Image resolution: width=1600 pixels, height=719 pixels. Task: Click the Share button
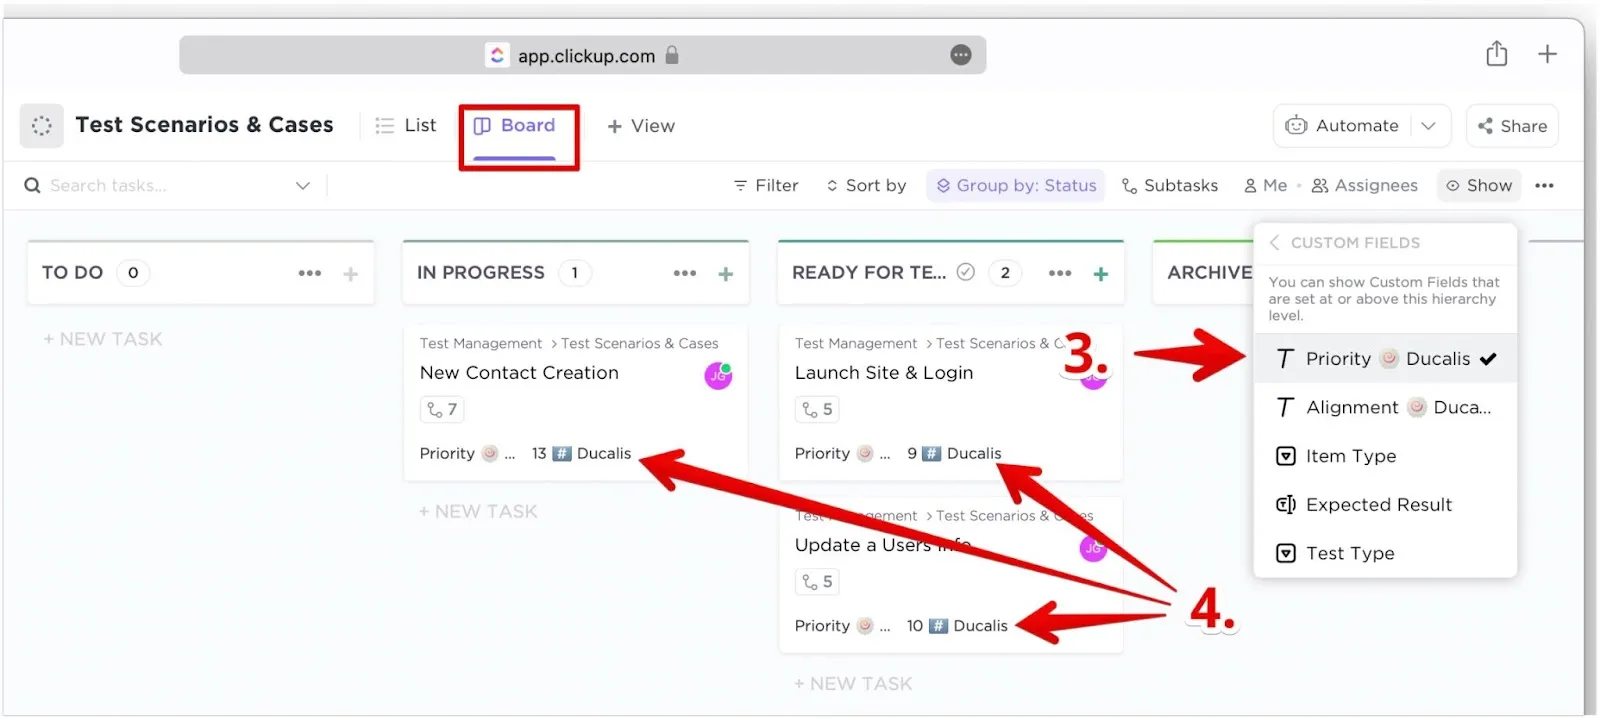tap(1512, 126)
